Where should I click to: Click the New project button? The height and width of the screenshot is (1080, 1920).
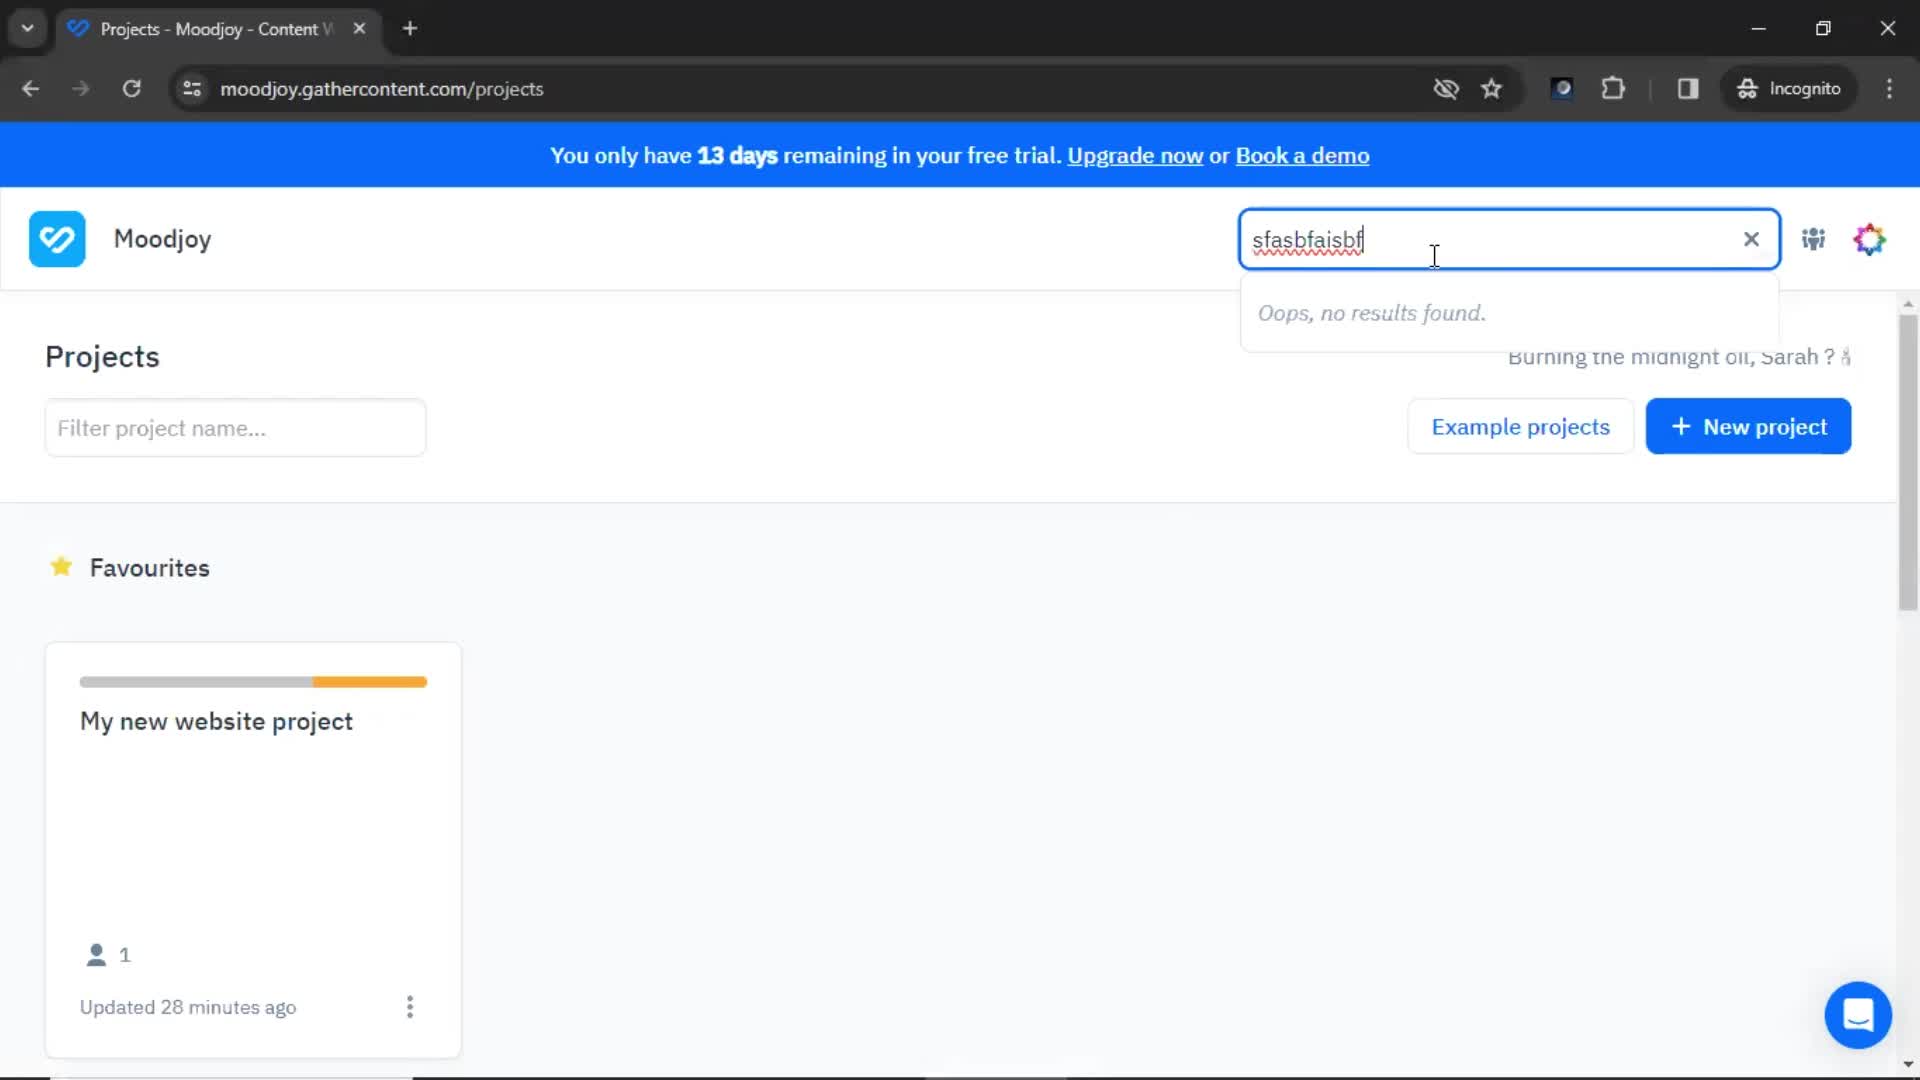click(1747, 426)
